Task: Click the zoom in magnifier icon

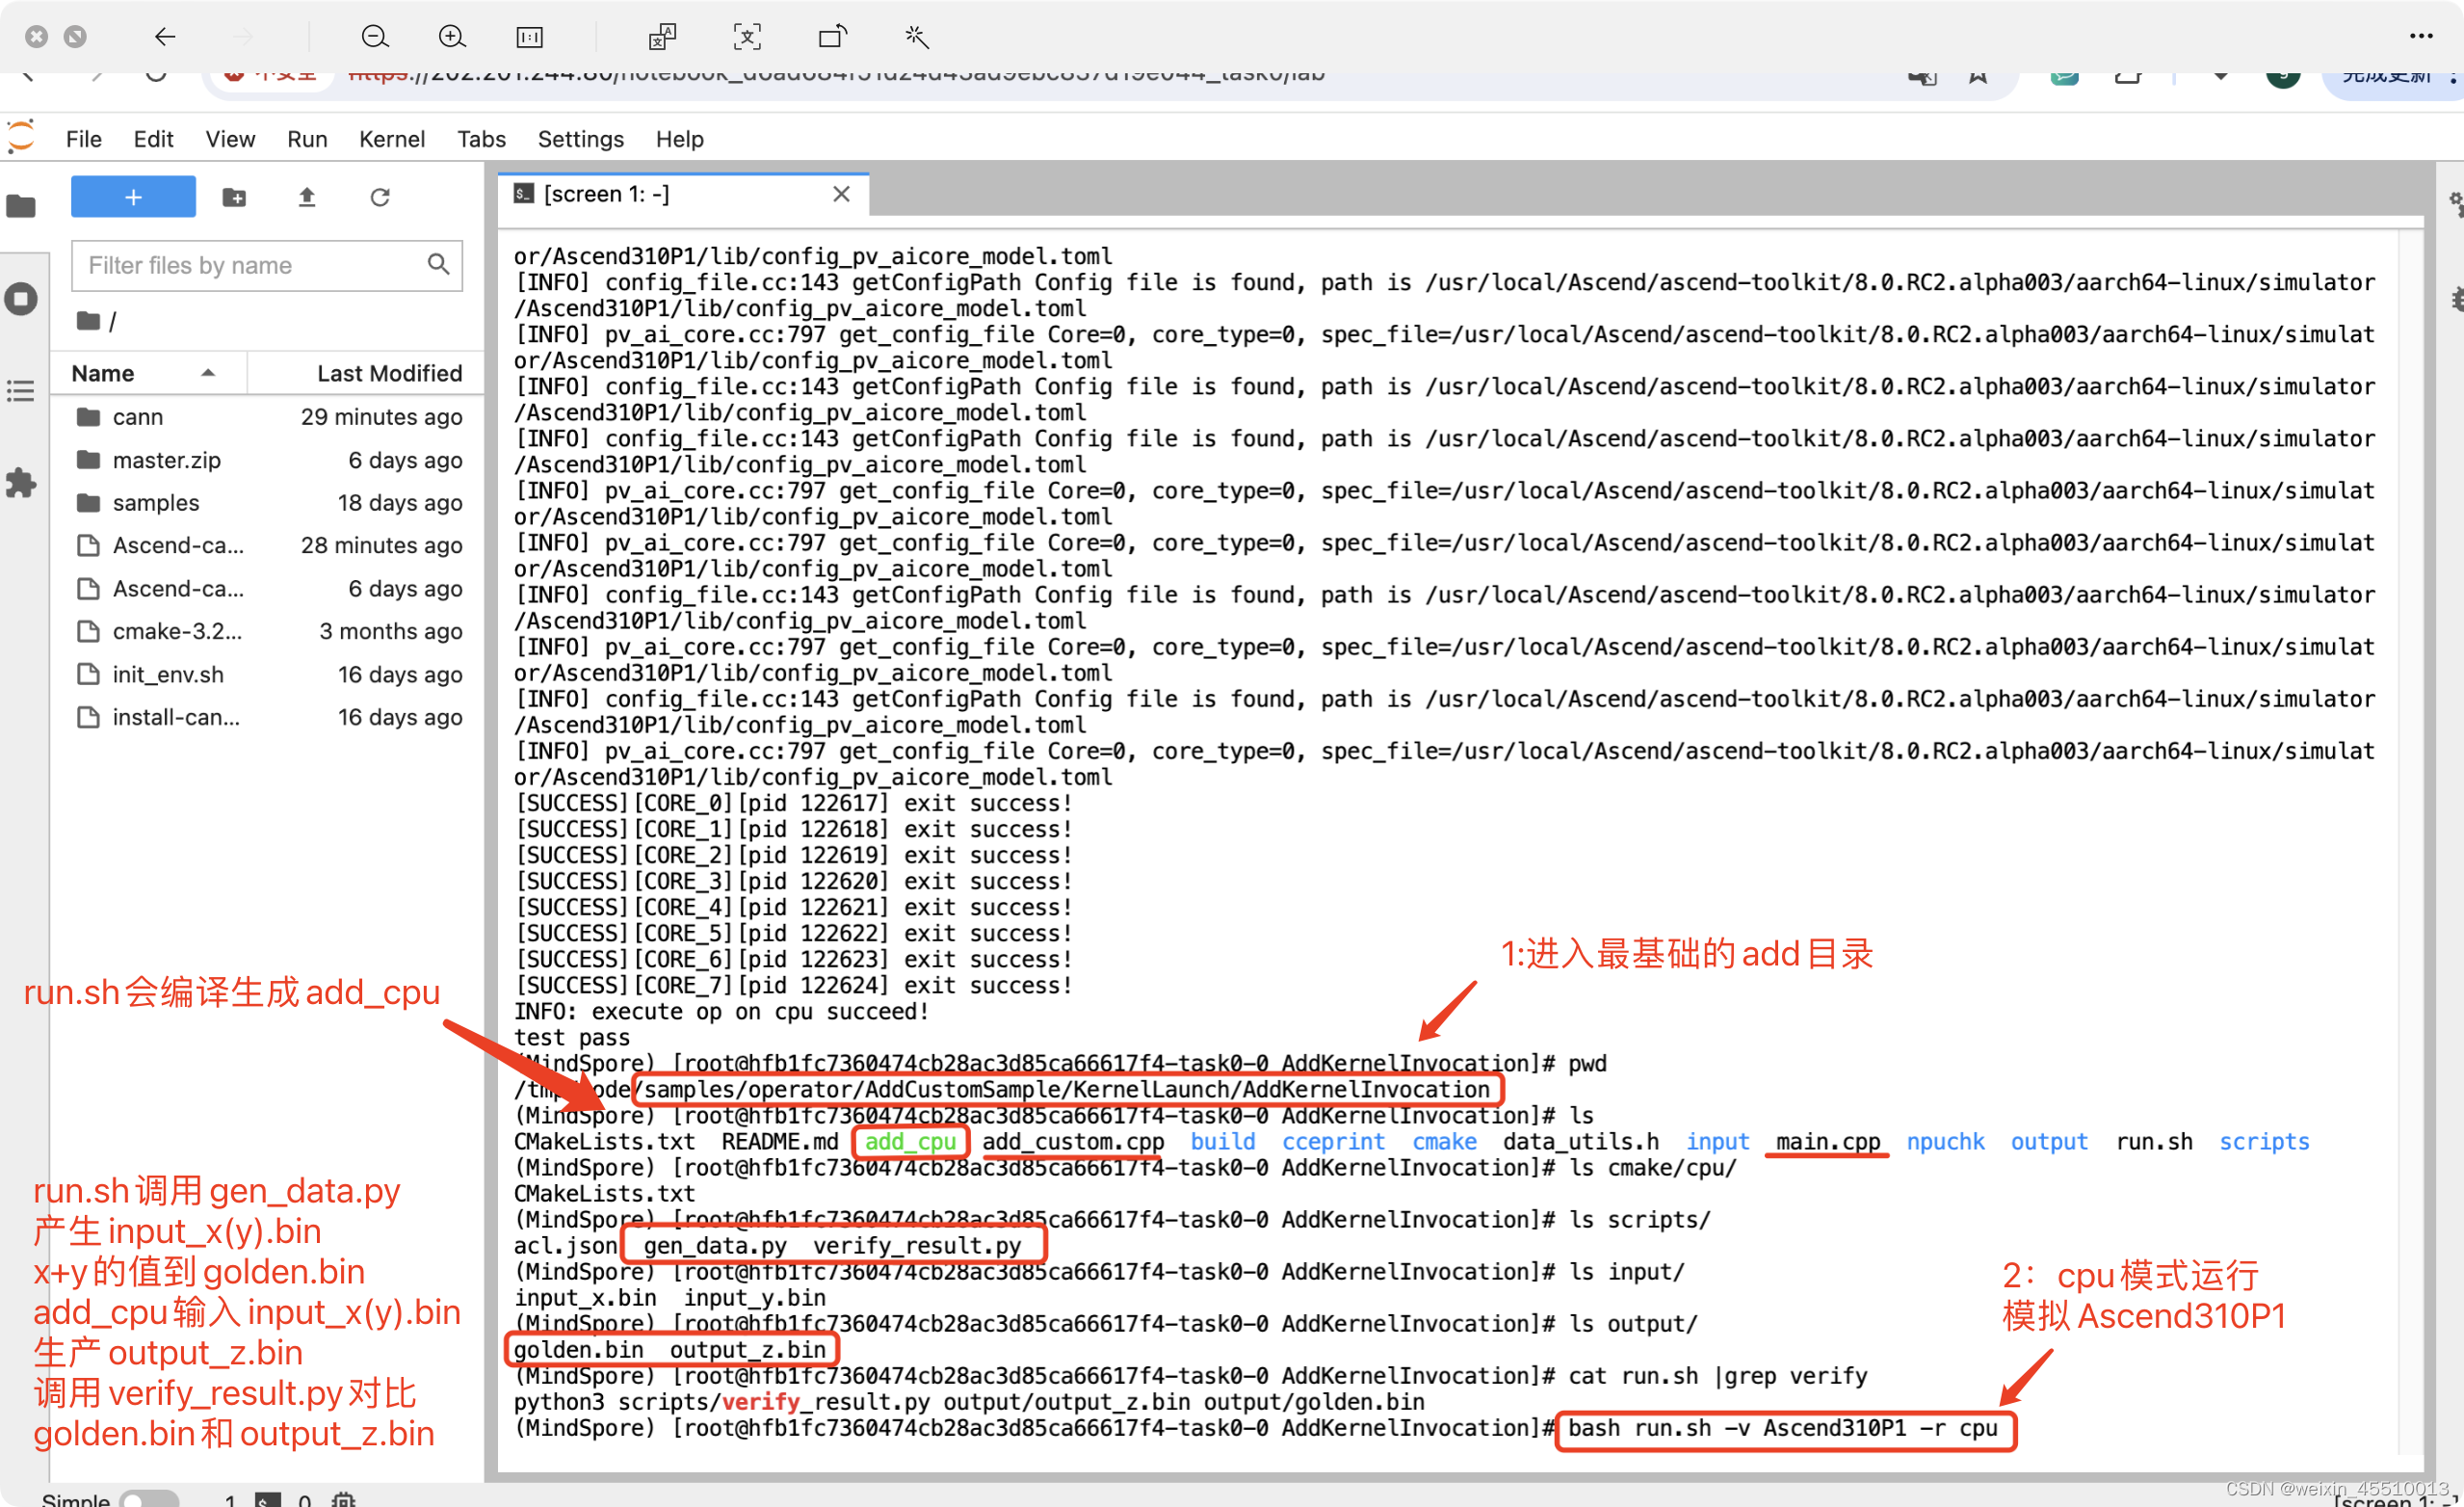Action: tap(452, 37)
